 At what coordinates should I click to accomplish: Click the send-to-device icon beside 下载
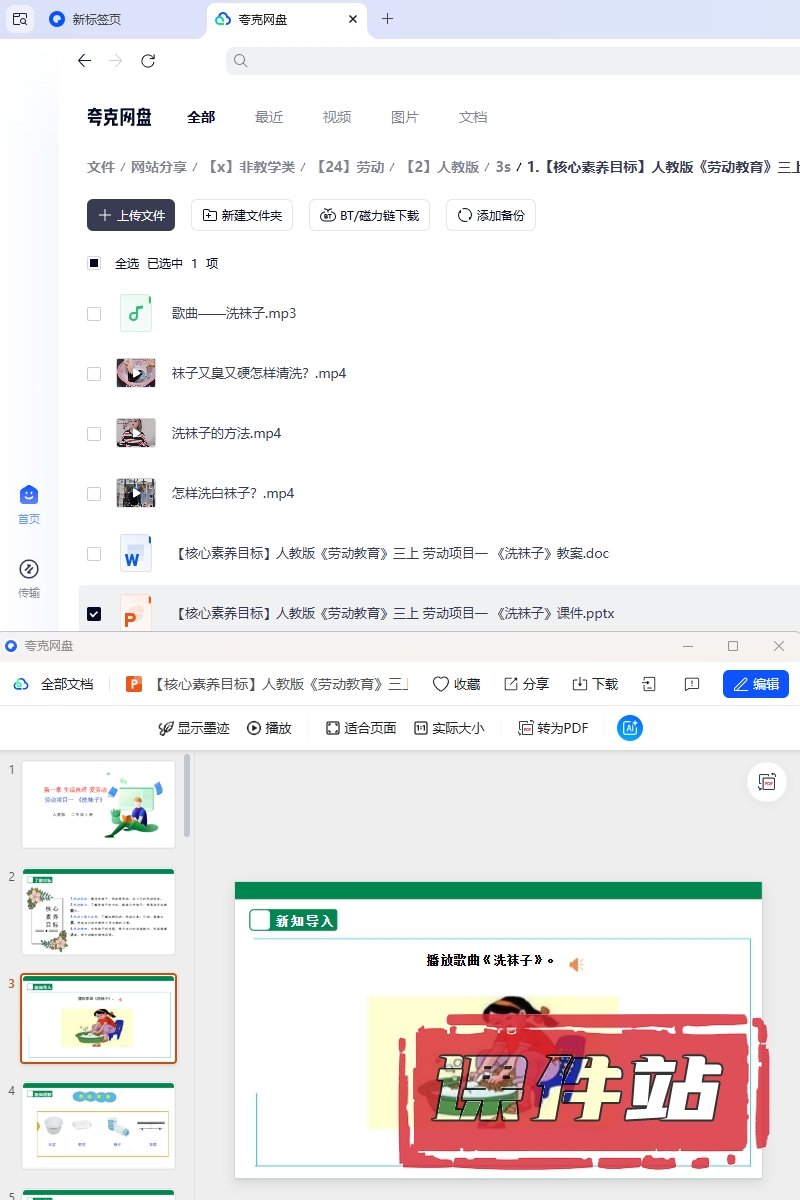tap(649, 684)
